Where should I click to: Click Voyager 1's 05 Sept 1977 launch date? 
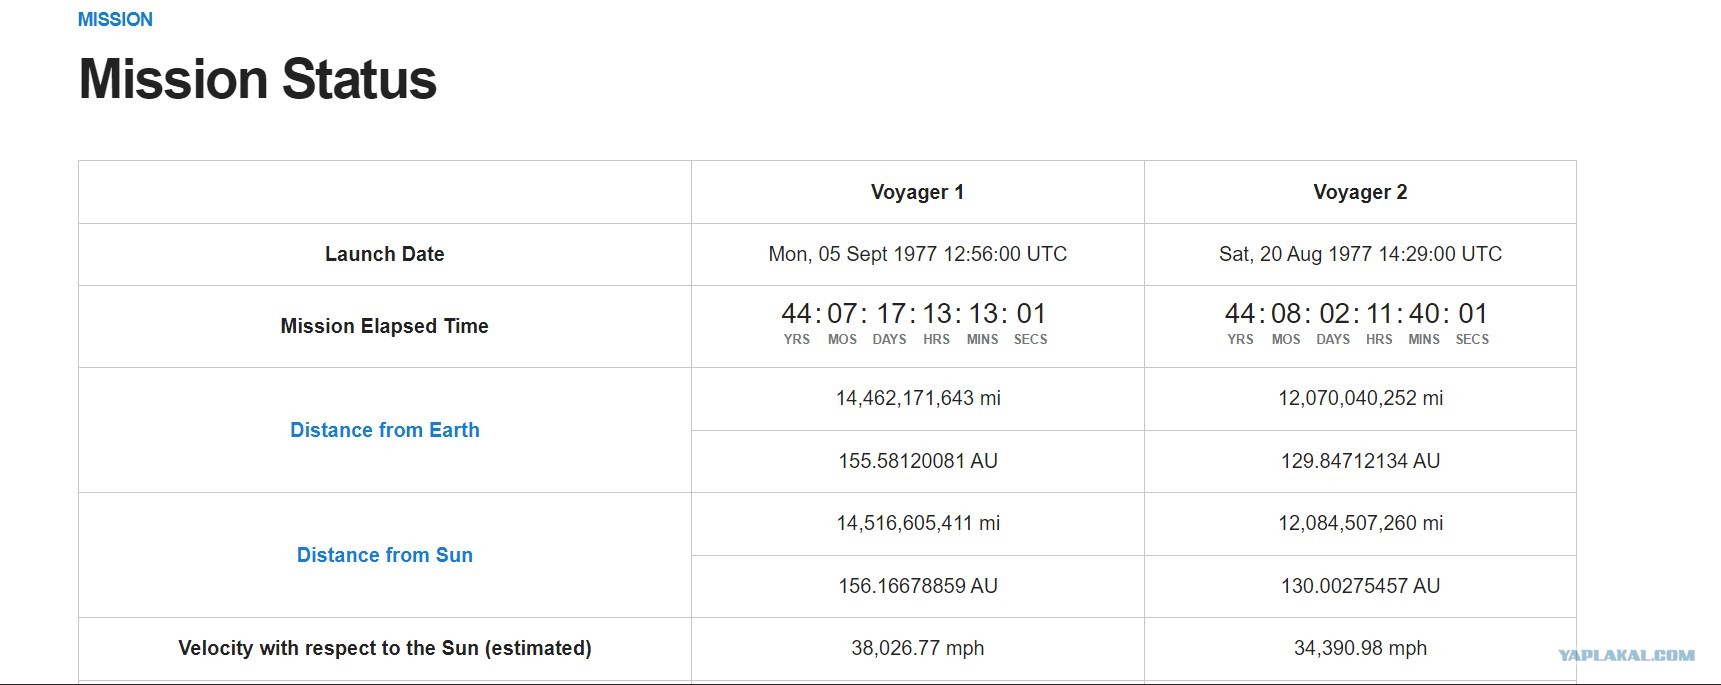click(917, 254)
